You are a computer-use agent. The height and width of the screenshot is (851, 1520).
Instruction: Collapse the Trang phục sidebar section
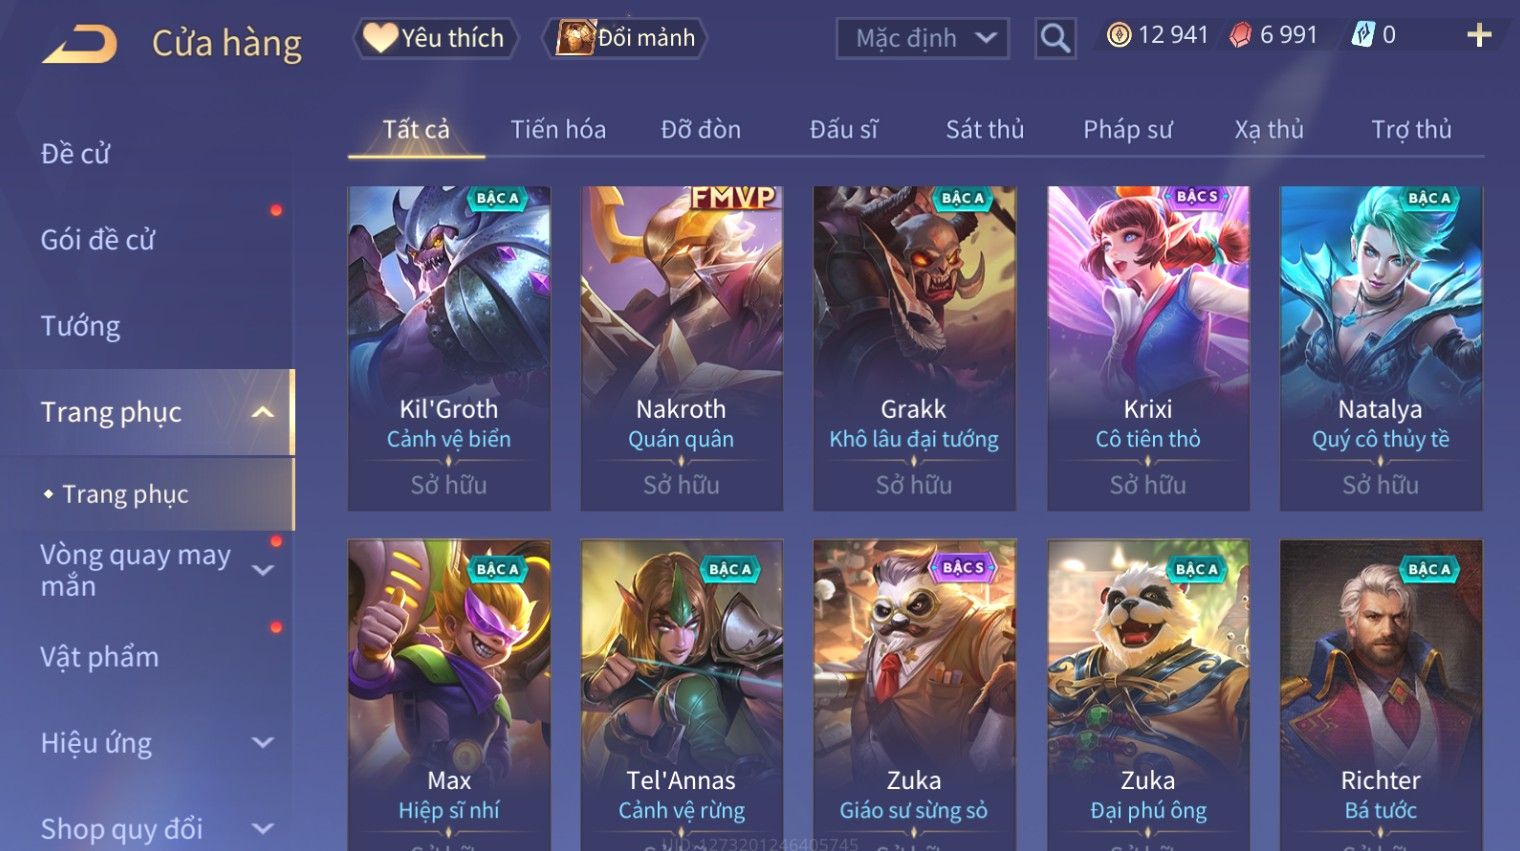click(x=263, y=412)
